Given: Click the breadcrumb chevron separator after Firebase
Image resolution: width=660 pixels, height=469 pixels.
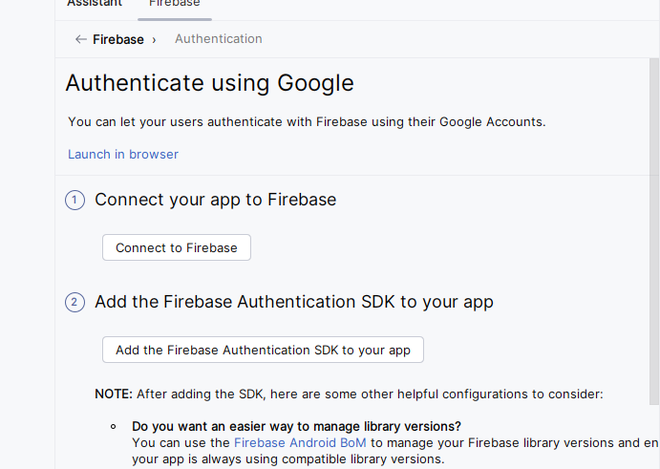Looking at the screenshot, I should (154, 40).
